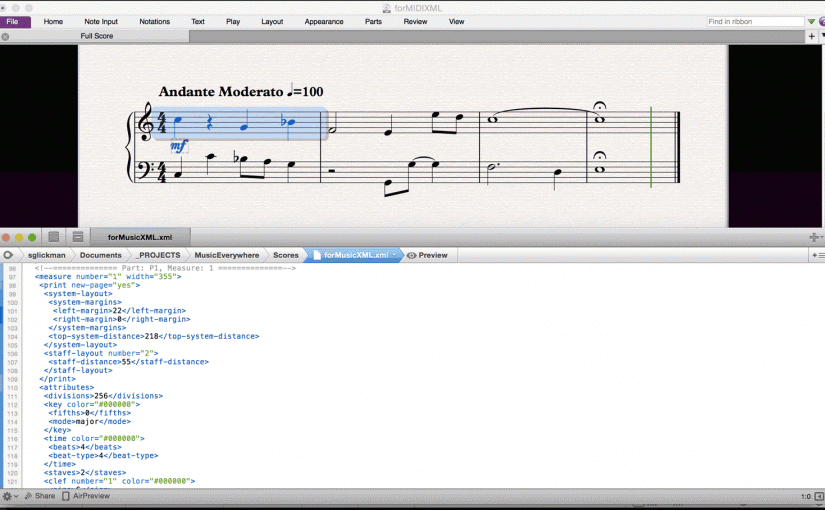Select the mf dynamic marking

pyautogui.click(x=178, y=146)
